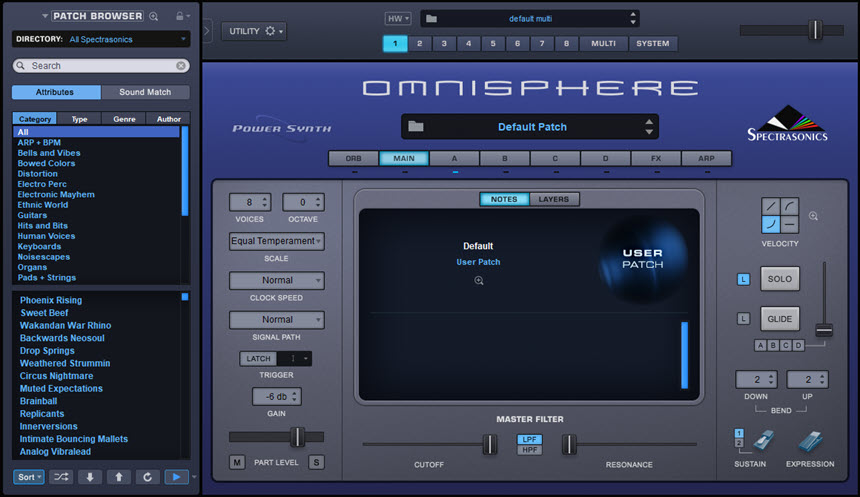
Task: Click the Resonance slider handle
Action: [x=569, y=444]
